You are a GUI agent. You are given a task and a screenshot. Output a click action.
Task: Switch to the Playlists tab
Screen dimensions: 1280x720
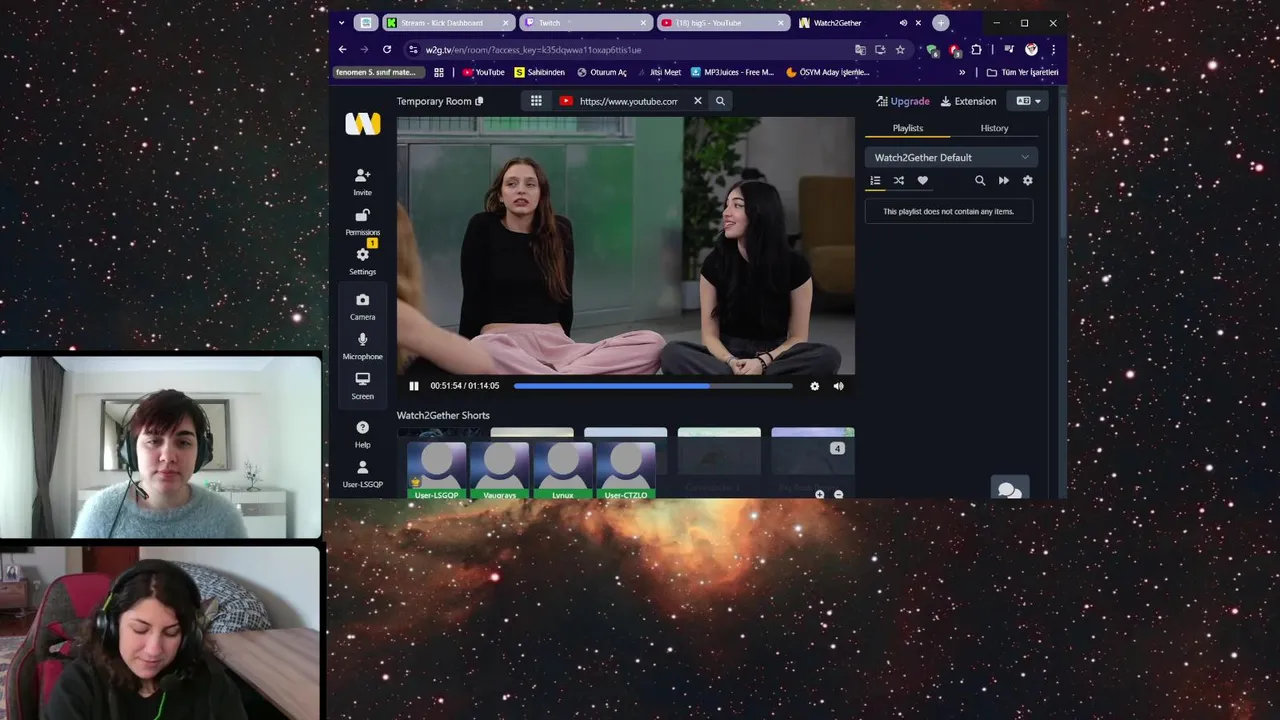[x=908, y=128]
